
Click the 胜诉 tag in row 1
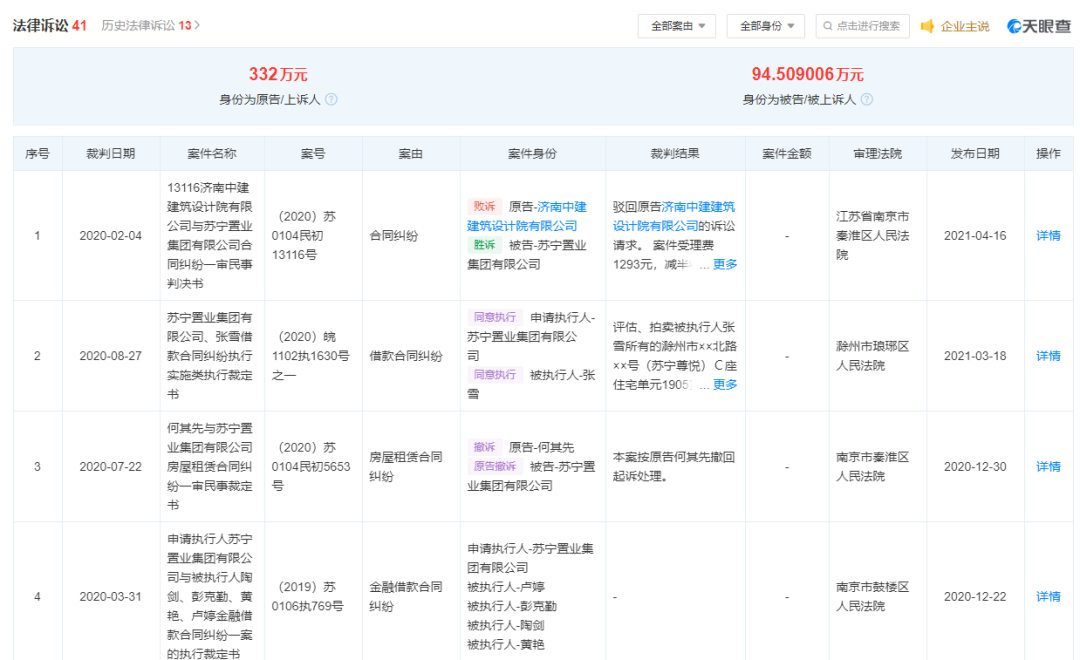[x=484, y=245]
